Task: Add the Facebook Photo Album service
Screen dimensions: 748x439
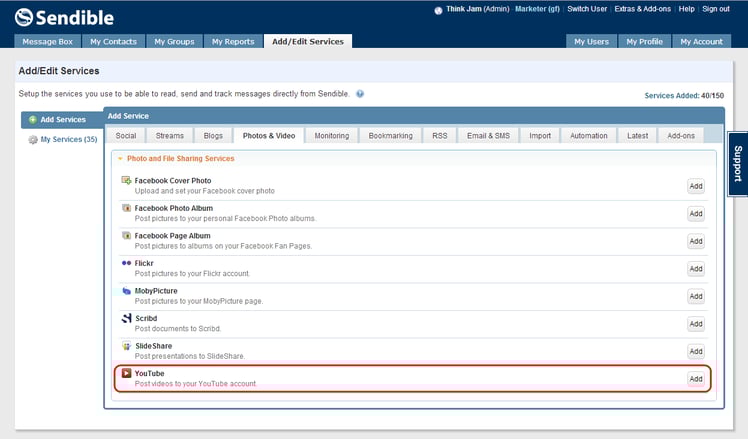Action: point(696,214)
